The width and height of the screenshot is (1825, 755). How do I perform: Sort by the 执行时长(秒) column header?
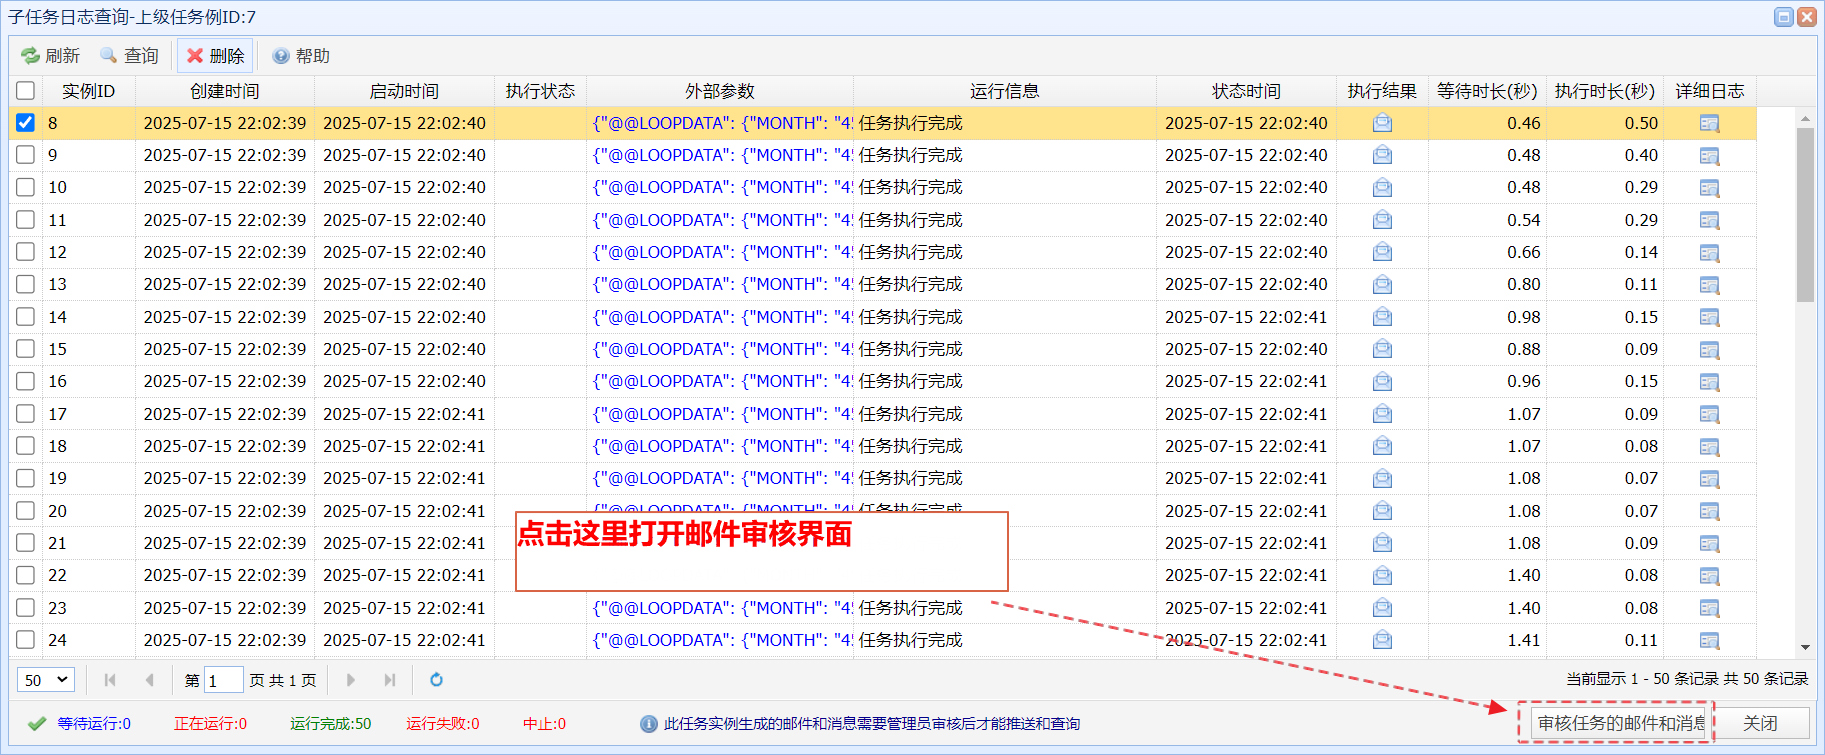[x=1604, y=91]
